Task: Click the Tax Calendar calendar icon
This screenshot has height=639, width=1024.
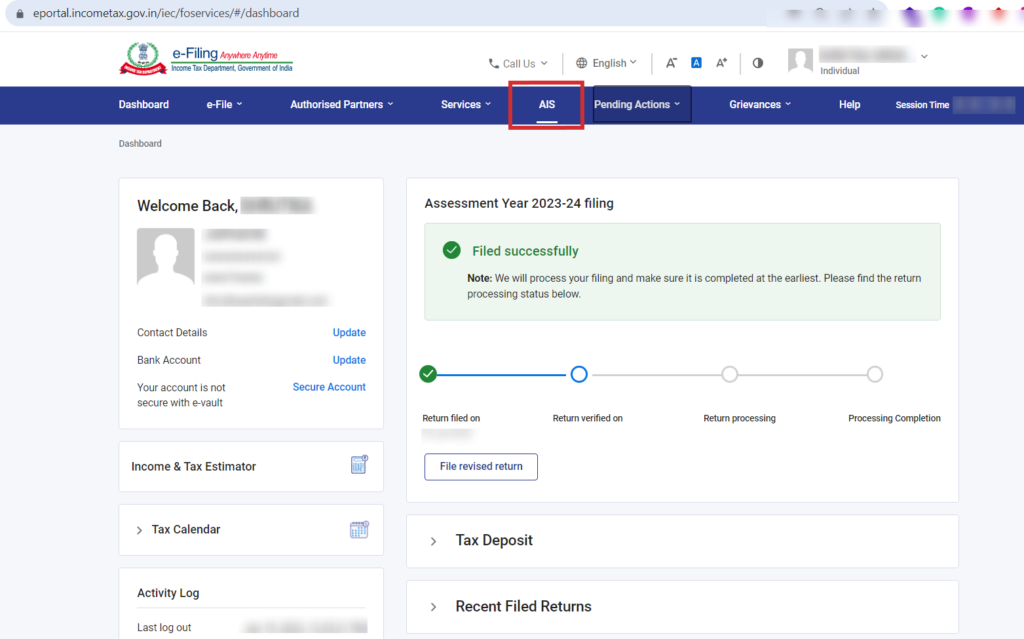Action: (x=359, y=529)
